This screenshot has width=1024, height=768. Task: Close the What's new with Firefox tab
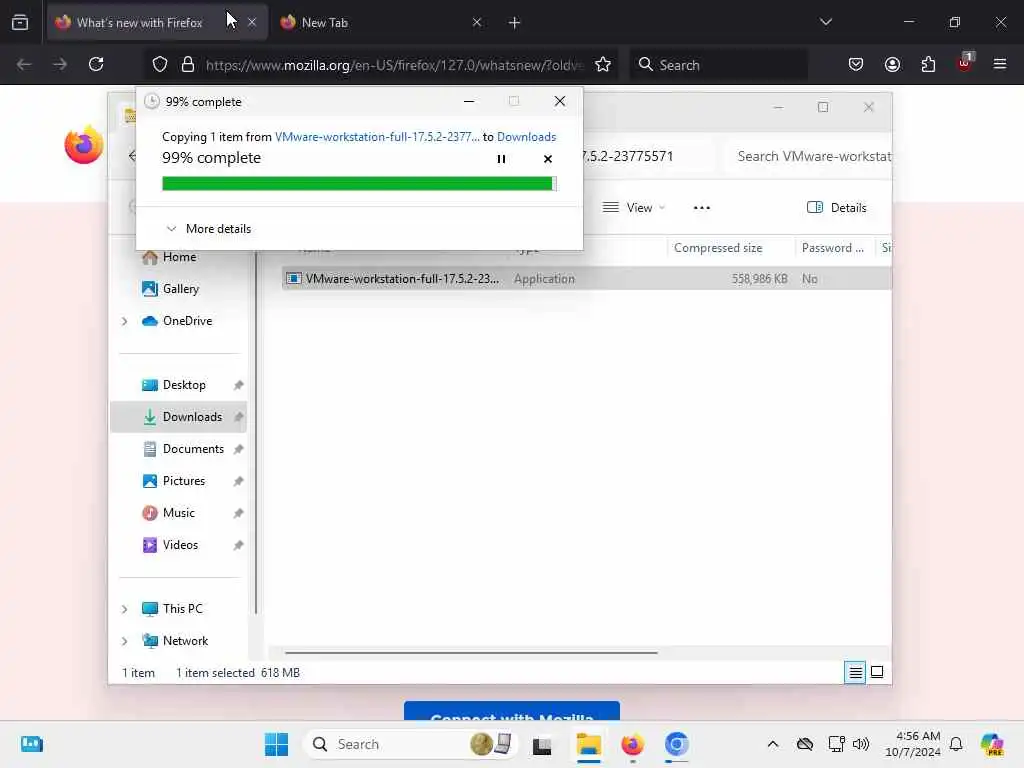(252, 23)
